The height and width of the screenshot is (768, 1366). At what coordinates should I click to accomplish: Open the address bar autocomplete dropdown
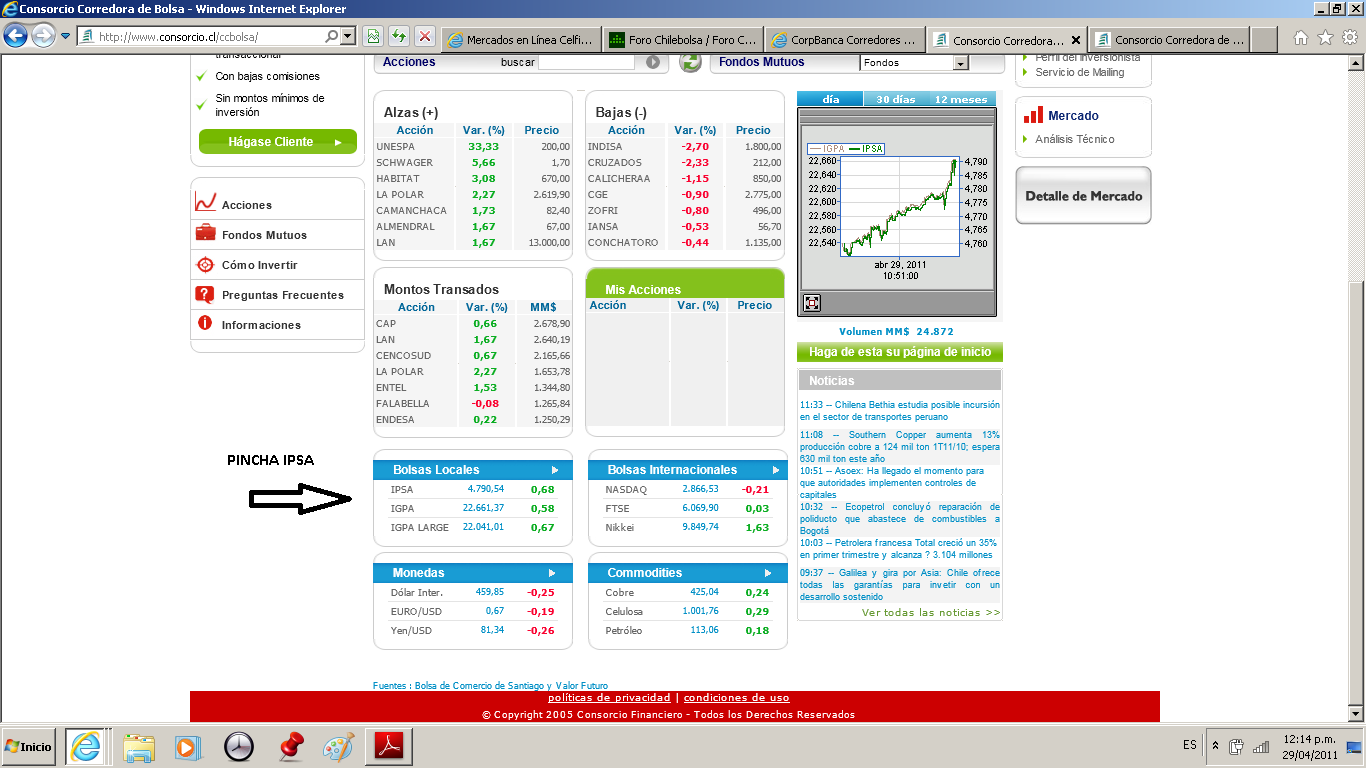point(348,37)
